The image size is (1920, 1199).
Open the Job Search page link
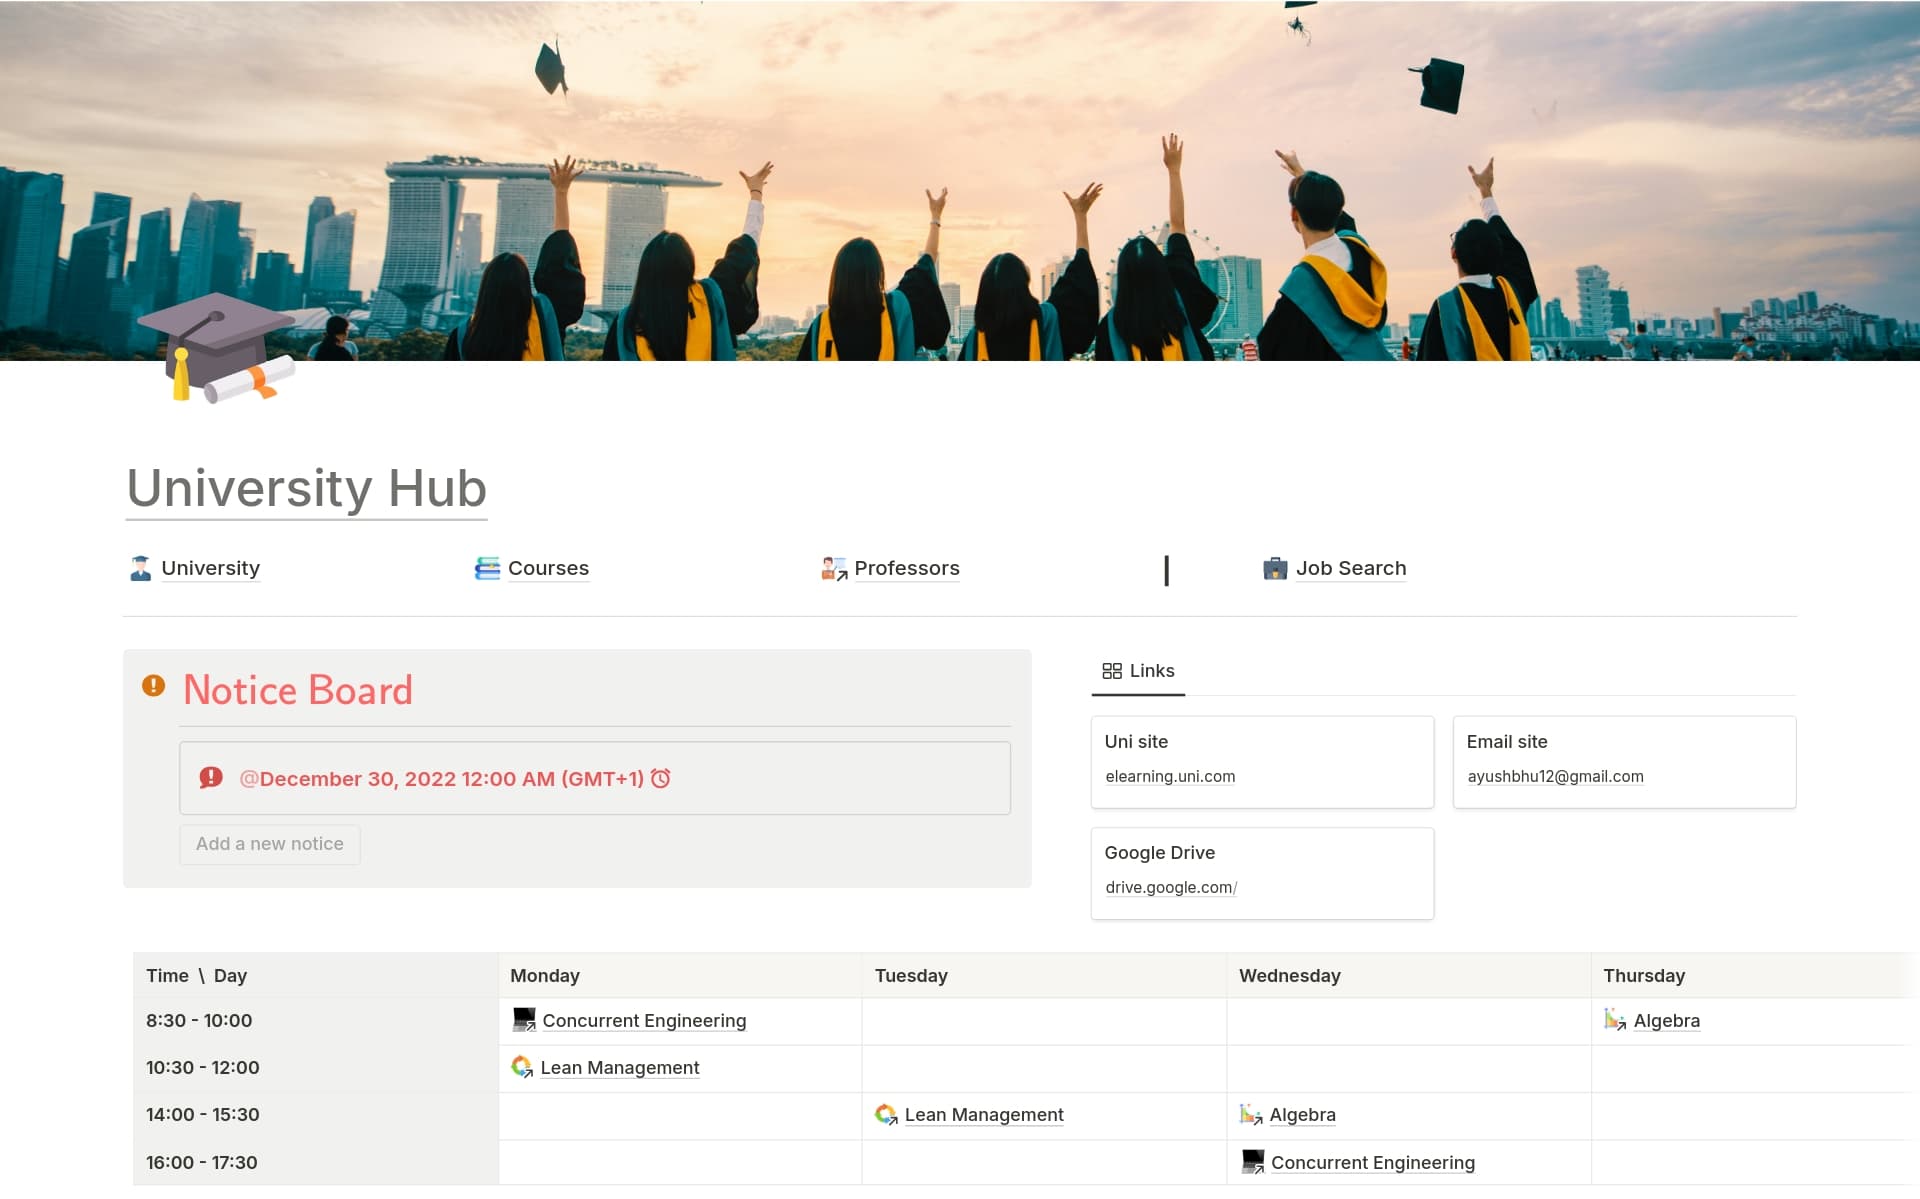pos(1350,568)
